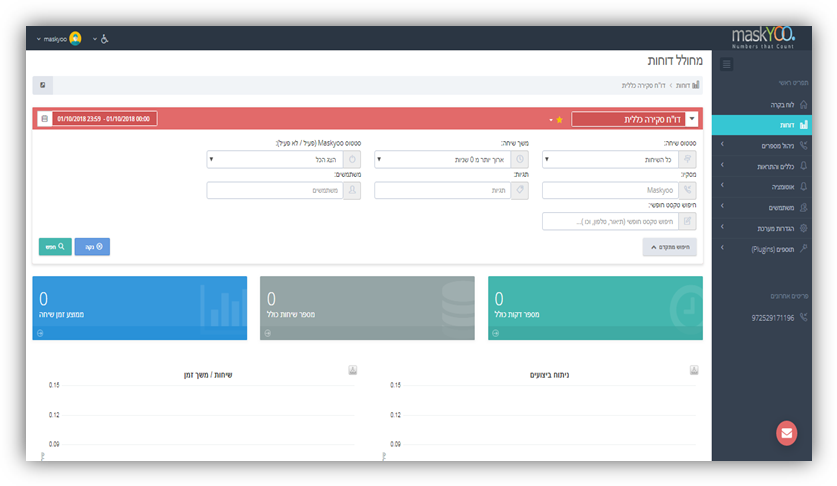This screenshot has width=837, height=486.
Task: Open the accessibility wheelchair menu
Action: (x=100, y=39)
